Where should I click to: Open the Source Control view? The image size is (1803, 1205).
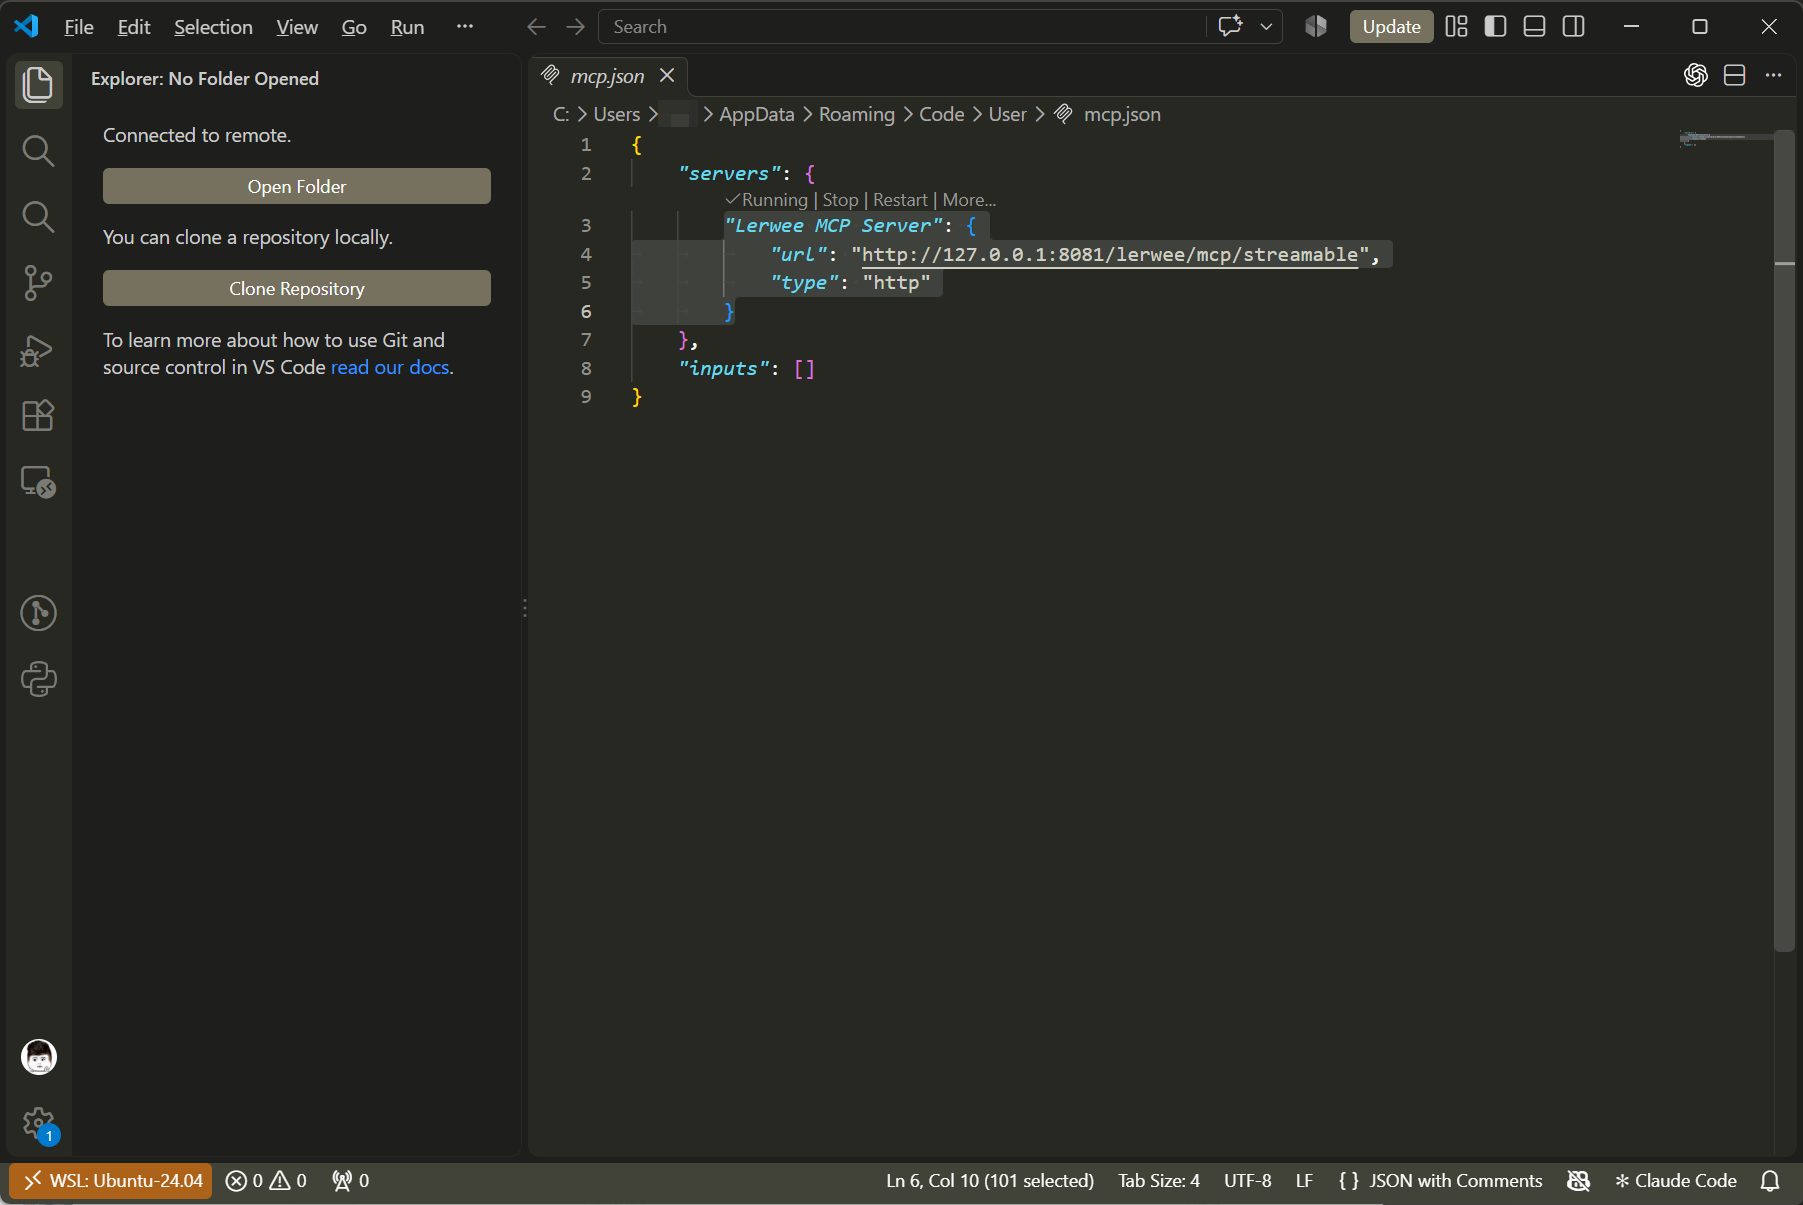pos(38,283)
